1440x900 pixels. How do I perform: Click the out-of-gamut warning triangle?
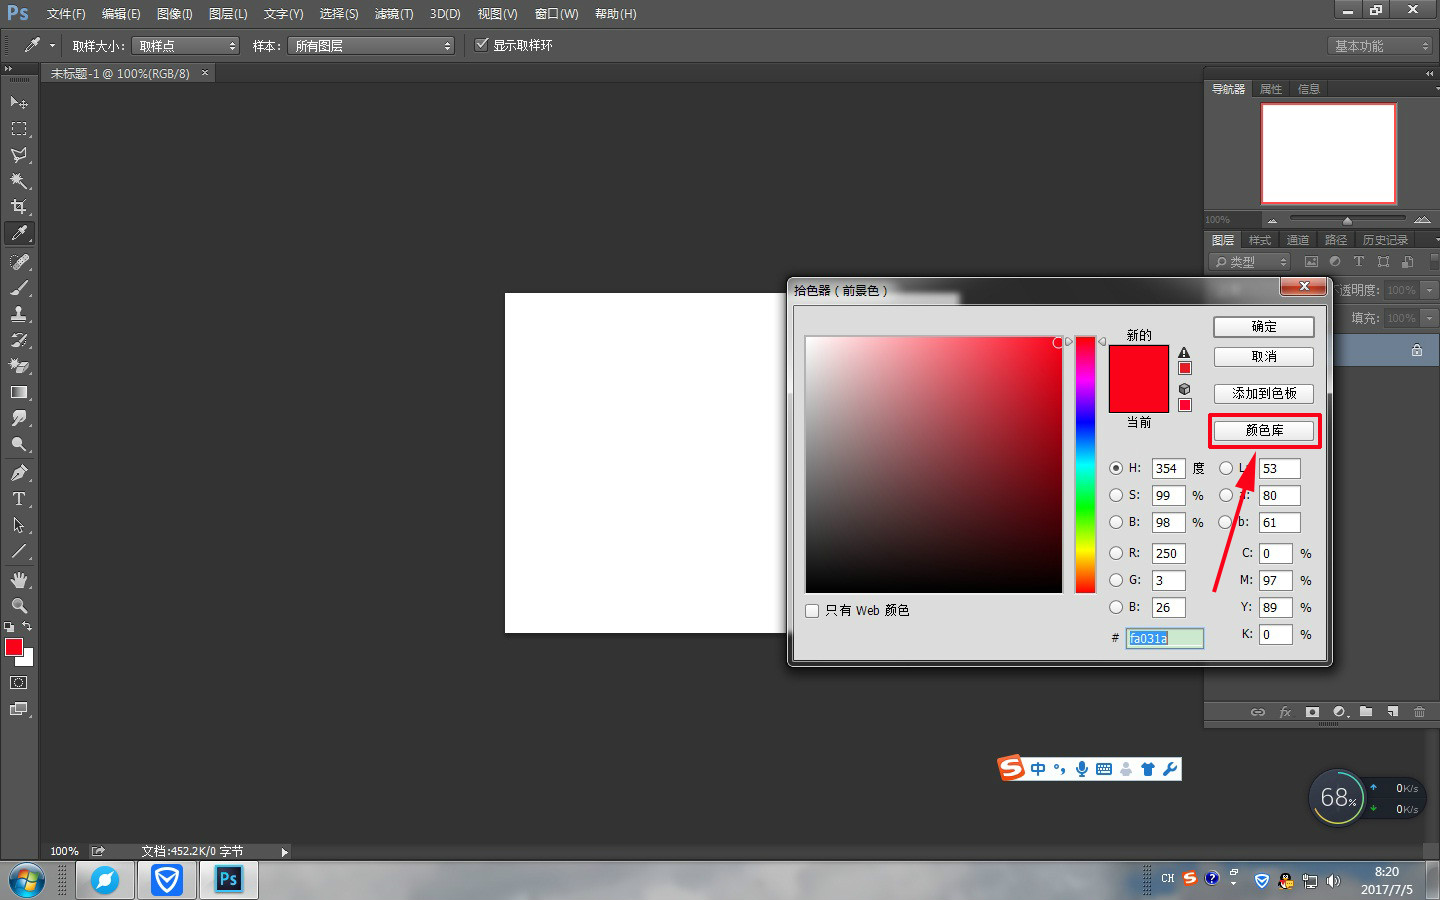1184,353
